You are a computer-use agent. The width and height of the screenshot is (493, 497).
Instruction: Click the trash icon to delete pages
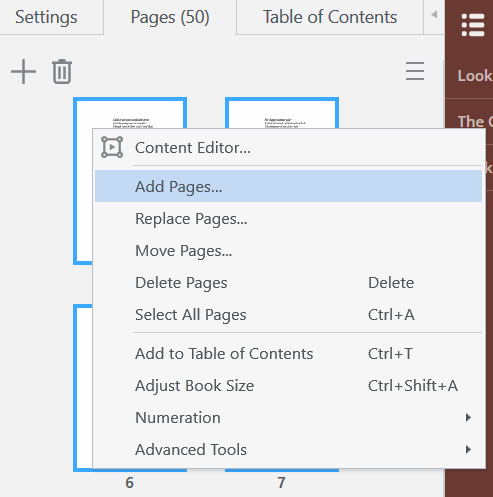point(62,71)
